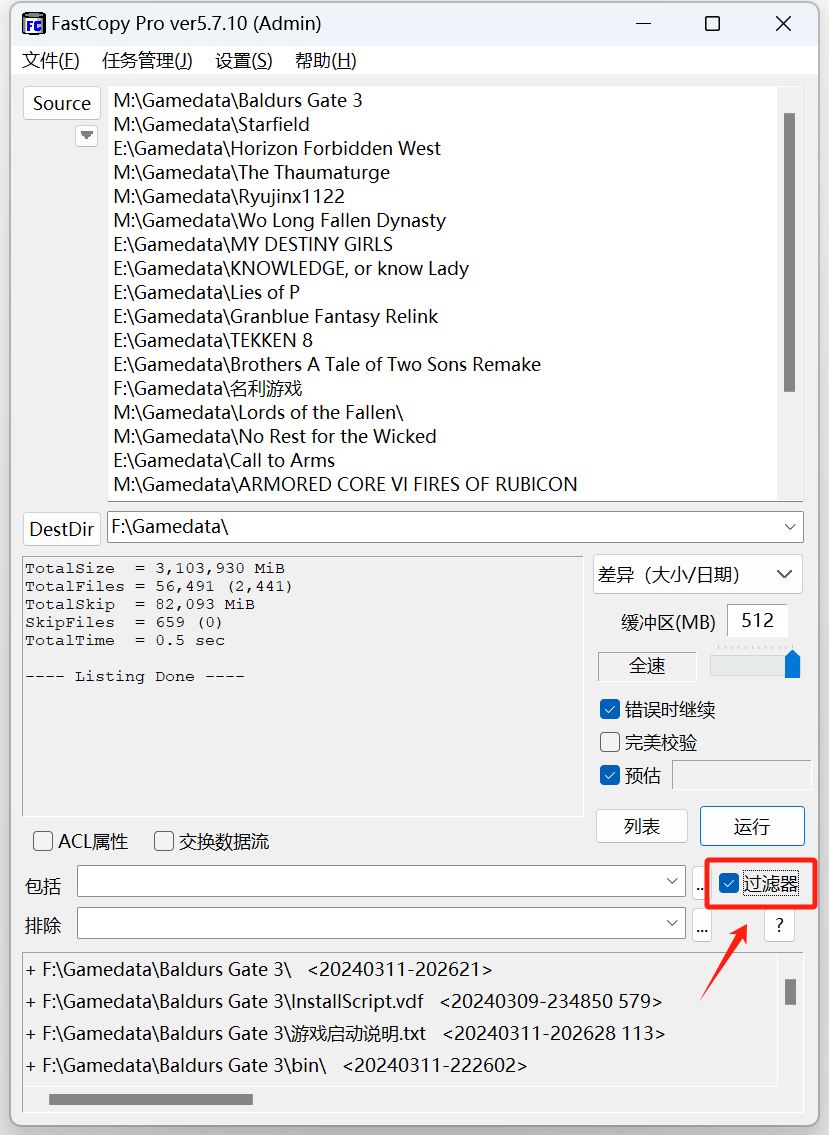This screenshot has width=829, height=1135.
Task: Select source line KNOWLEDGE, or know Lady
Action: point(291,269)
